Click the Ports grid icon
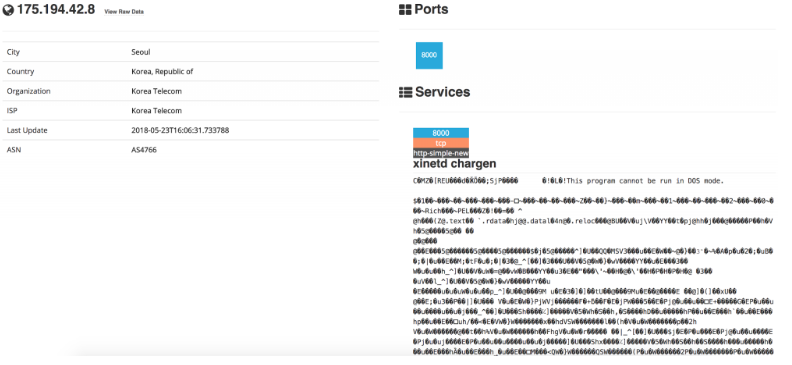Screen dimensions: 792x365 (x=405, y=10)
